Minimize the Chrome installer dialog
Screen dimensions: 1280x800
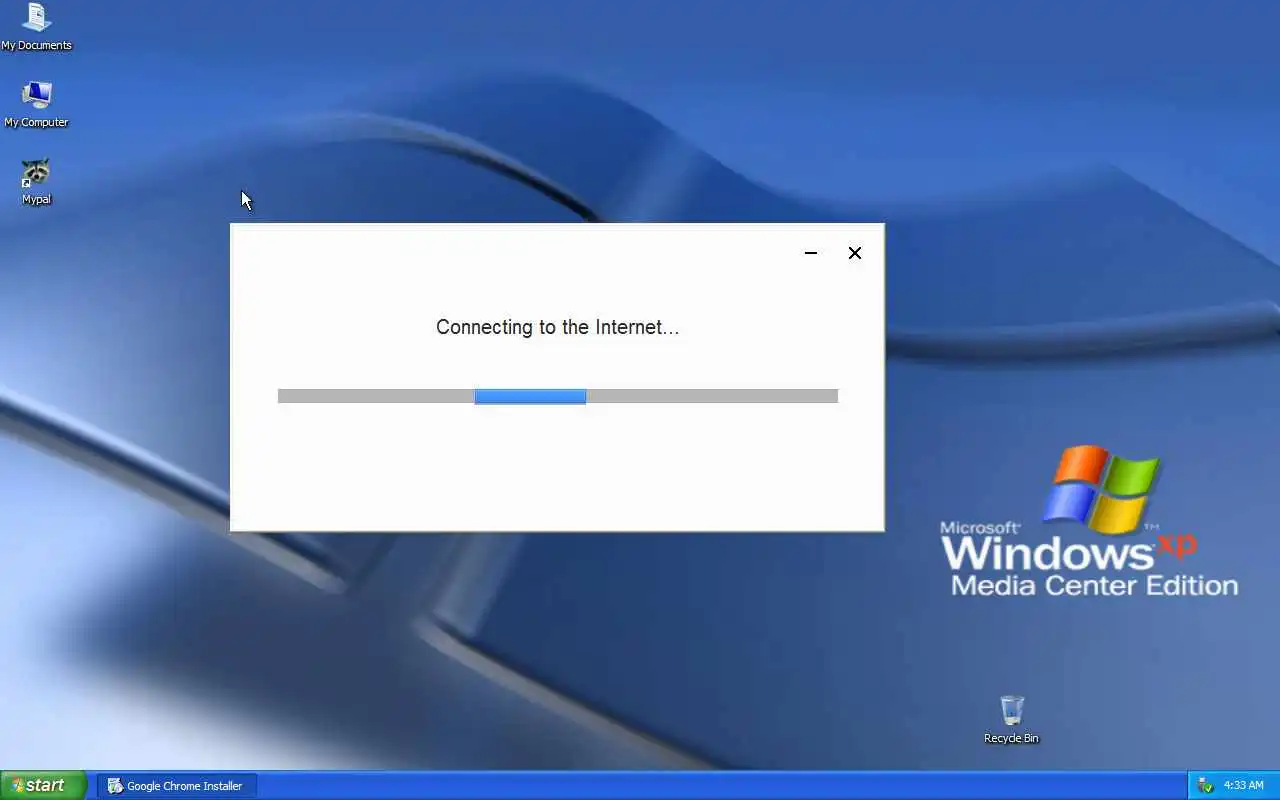(811, 253)
